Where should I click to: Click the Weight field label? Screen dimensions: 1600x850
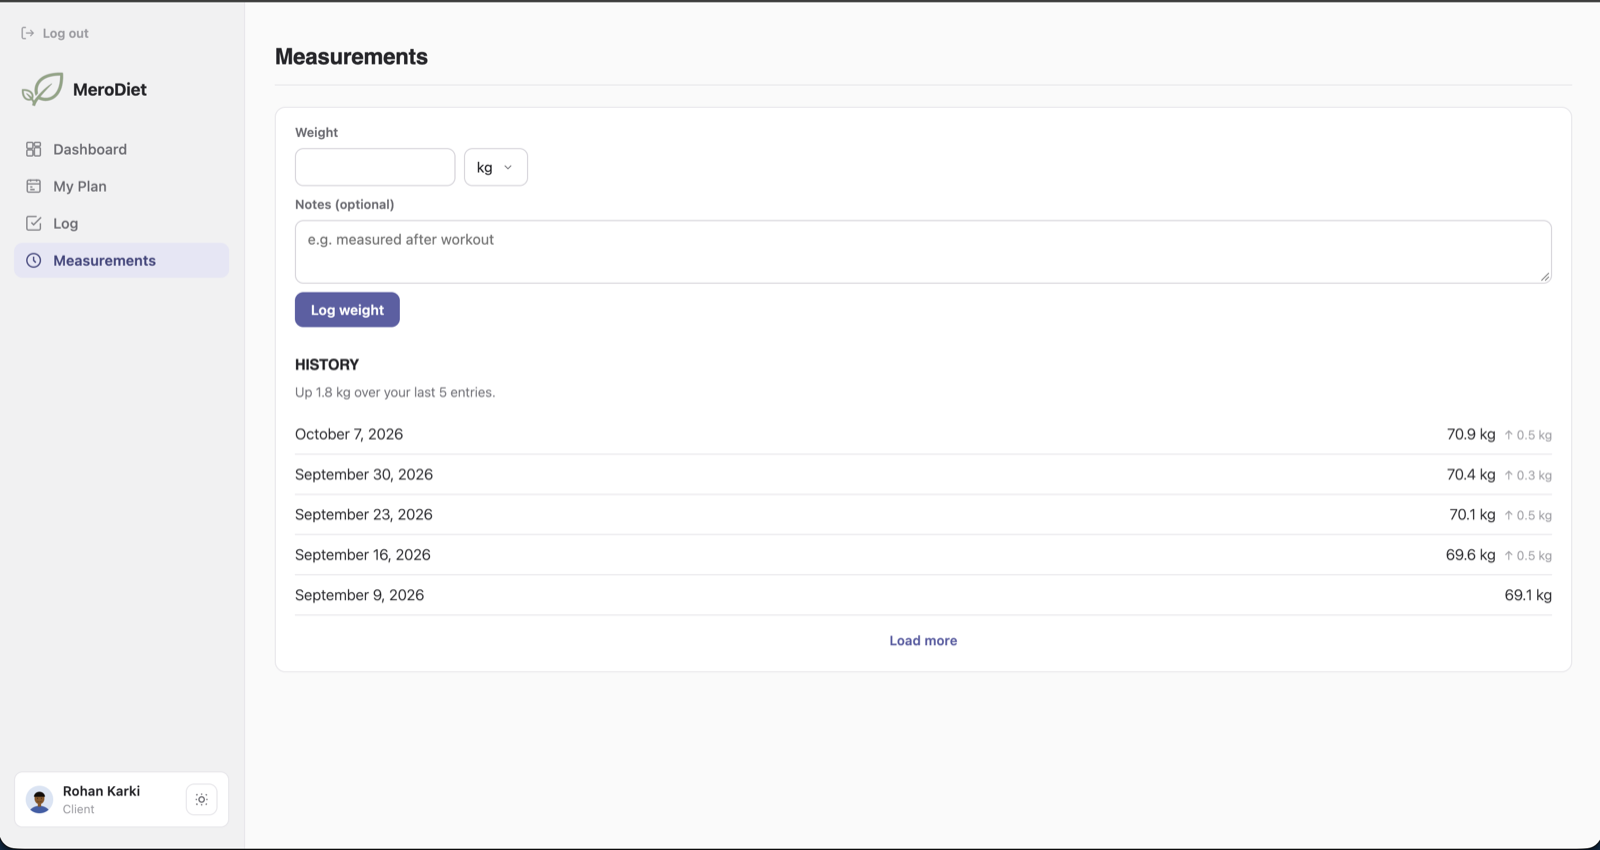pyautogui.click(x=316, y=132)
